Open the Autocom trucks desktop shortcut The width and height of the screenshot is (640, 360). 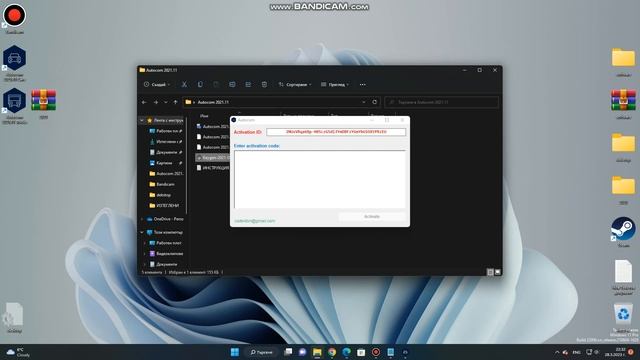[x=14, y=106]
